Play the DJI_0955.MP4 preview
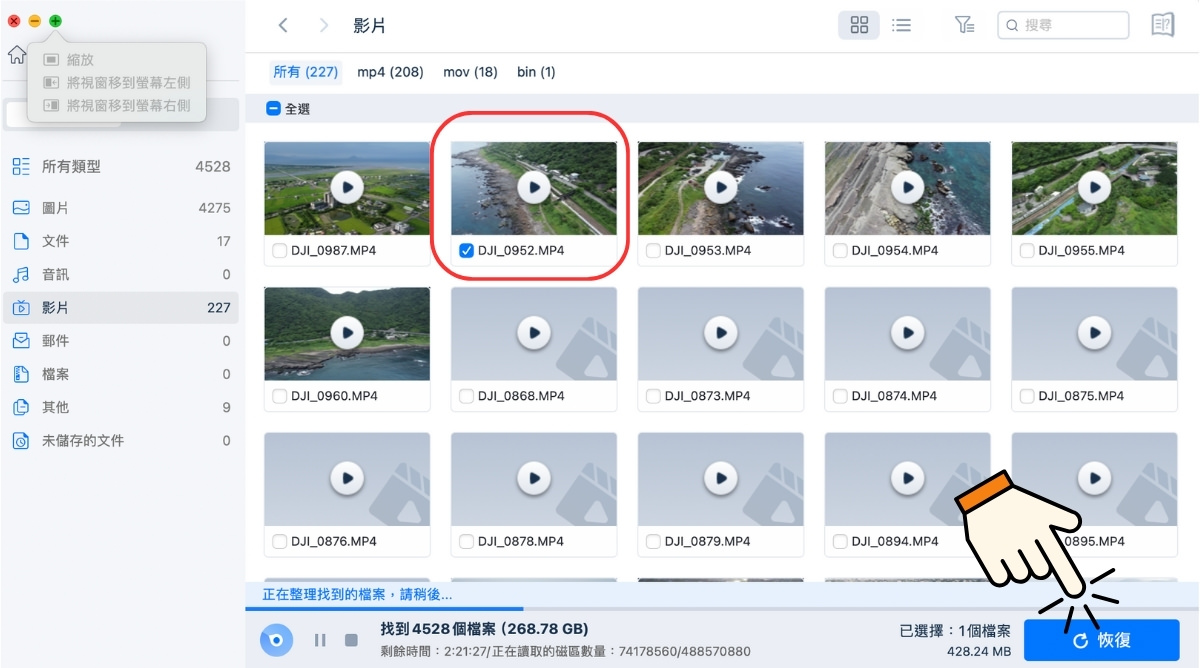1200x668 pixels. coord(1094,187)
